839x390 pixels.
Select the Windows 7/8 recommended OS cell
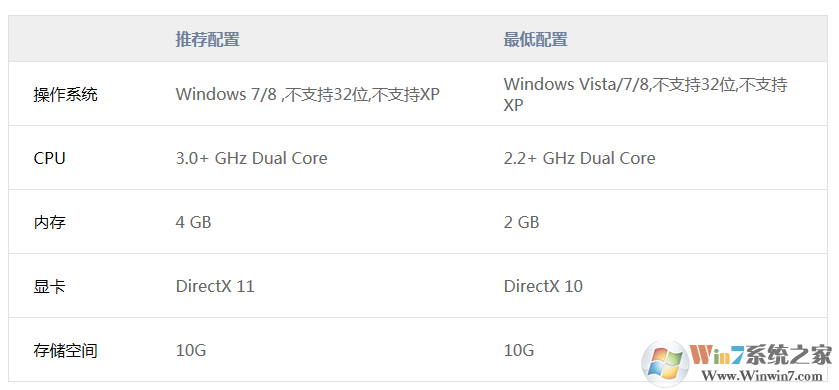[308, 95]
